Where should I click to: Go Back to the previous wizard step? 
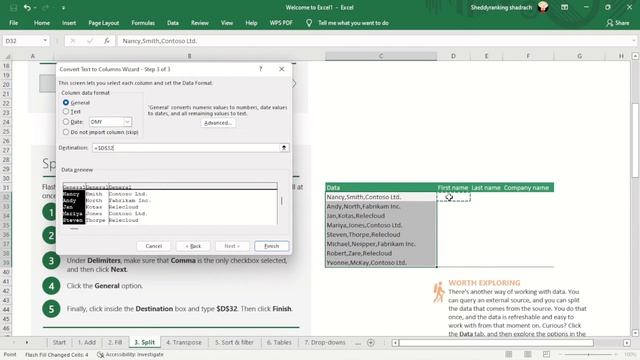[193, 246]
